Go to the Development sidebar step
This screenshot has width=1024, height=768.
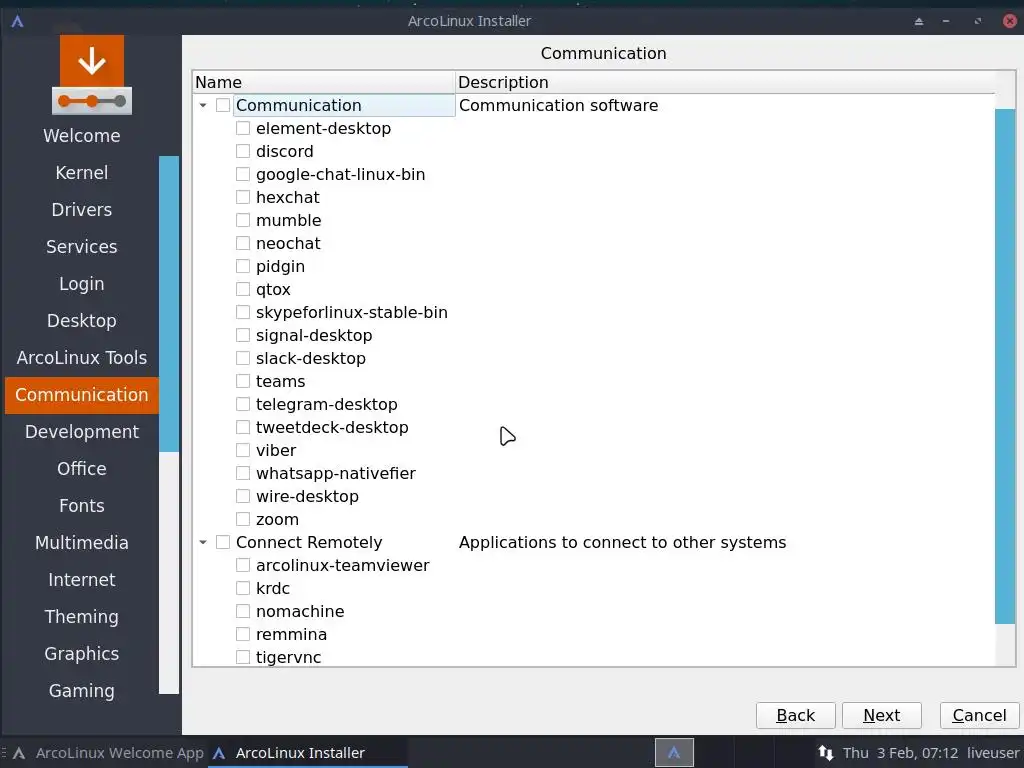(x=82, y=432)
